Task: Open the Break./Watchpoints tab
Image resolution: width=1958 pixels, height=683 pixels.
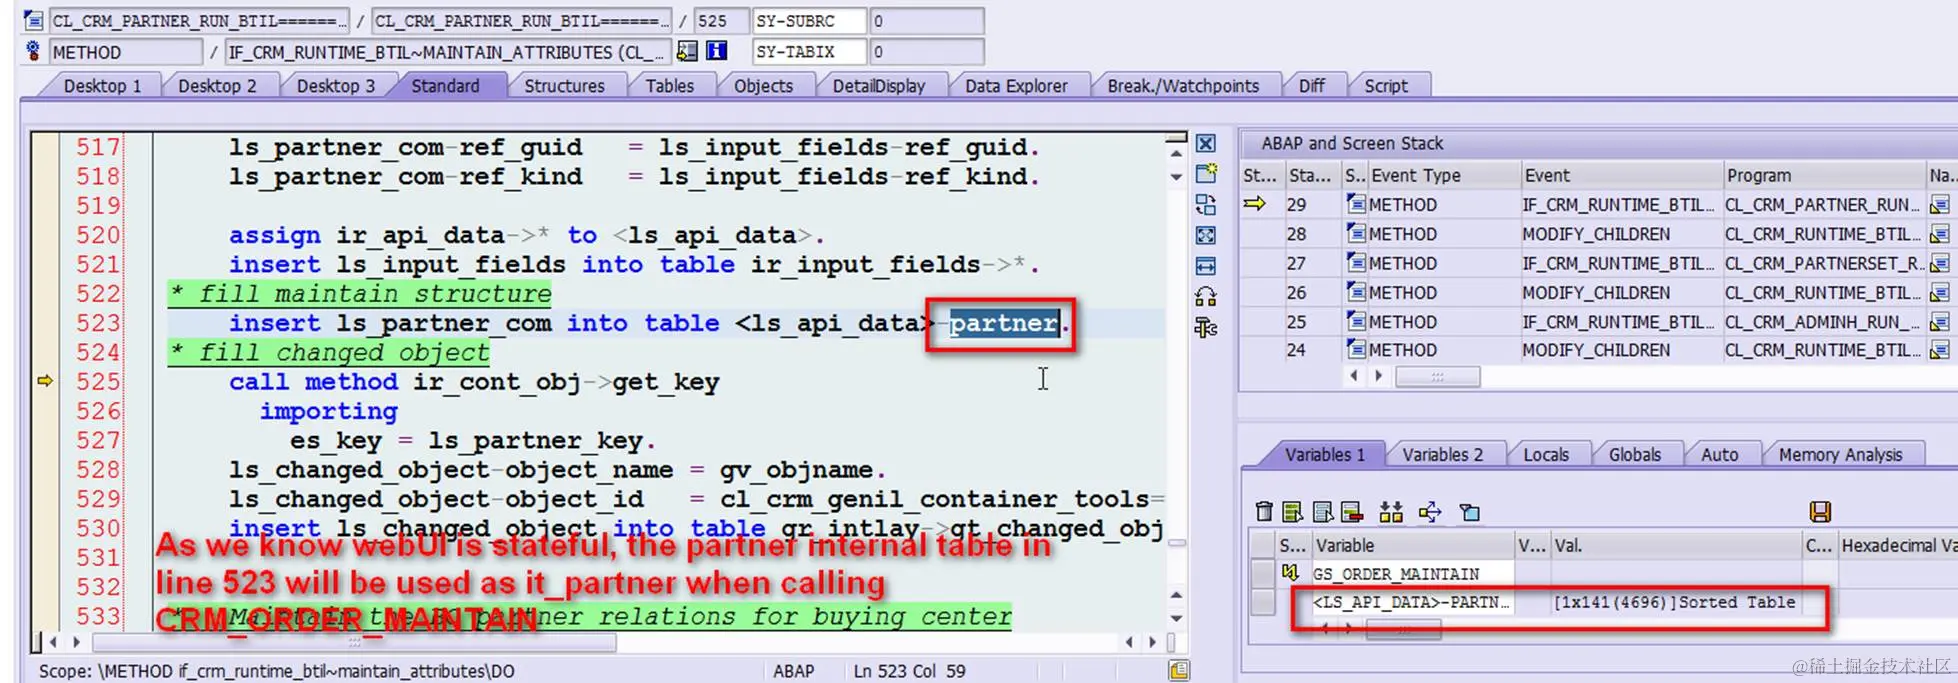Action: coord(1183,86)
